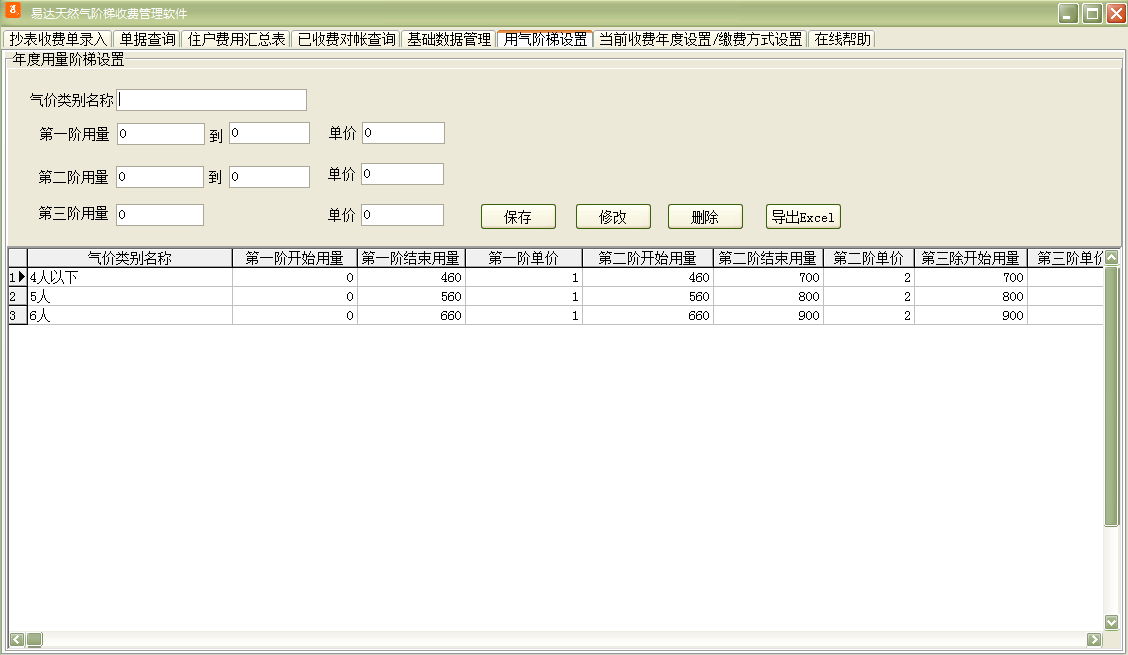The image size is (1128, 655).
Task: Click the 保存 button
Action: tap(518, 217)
